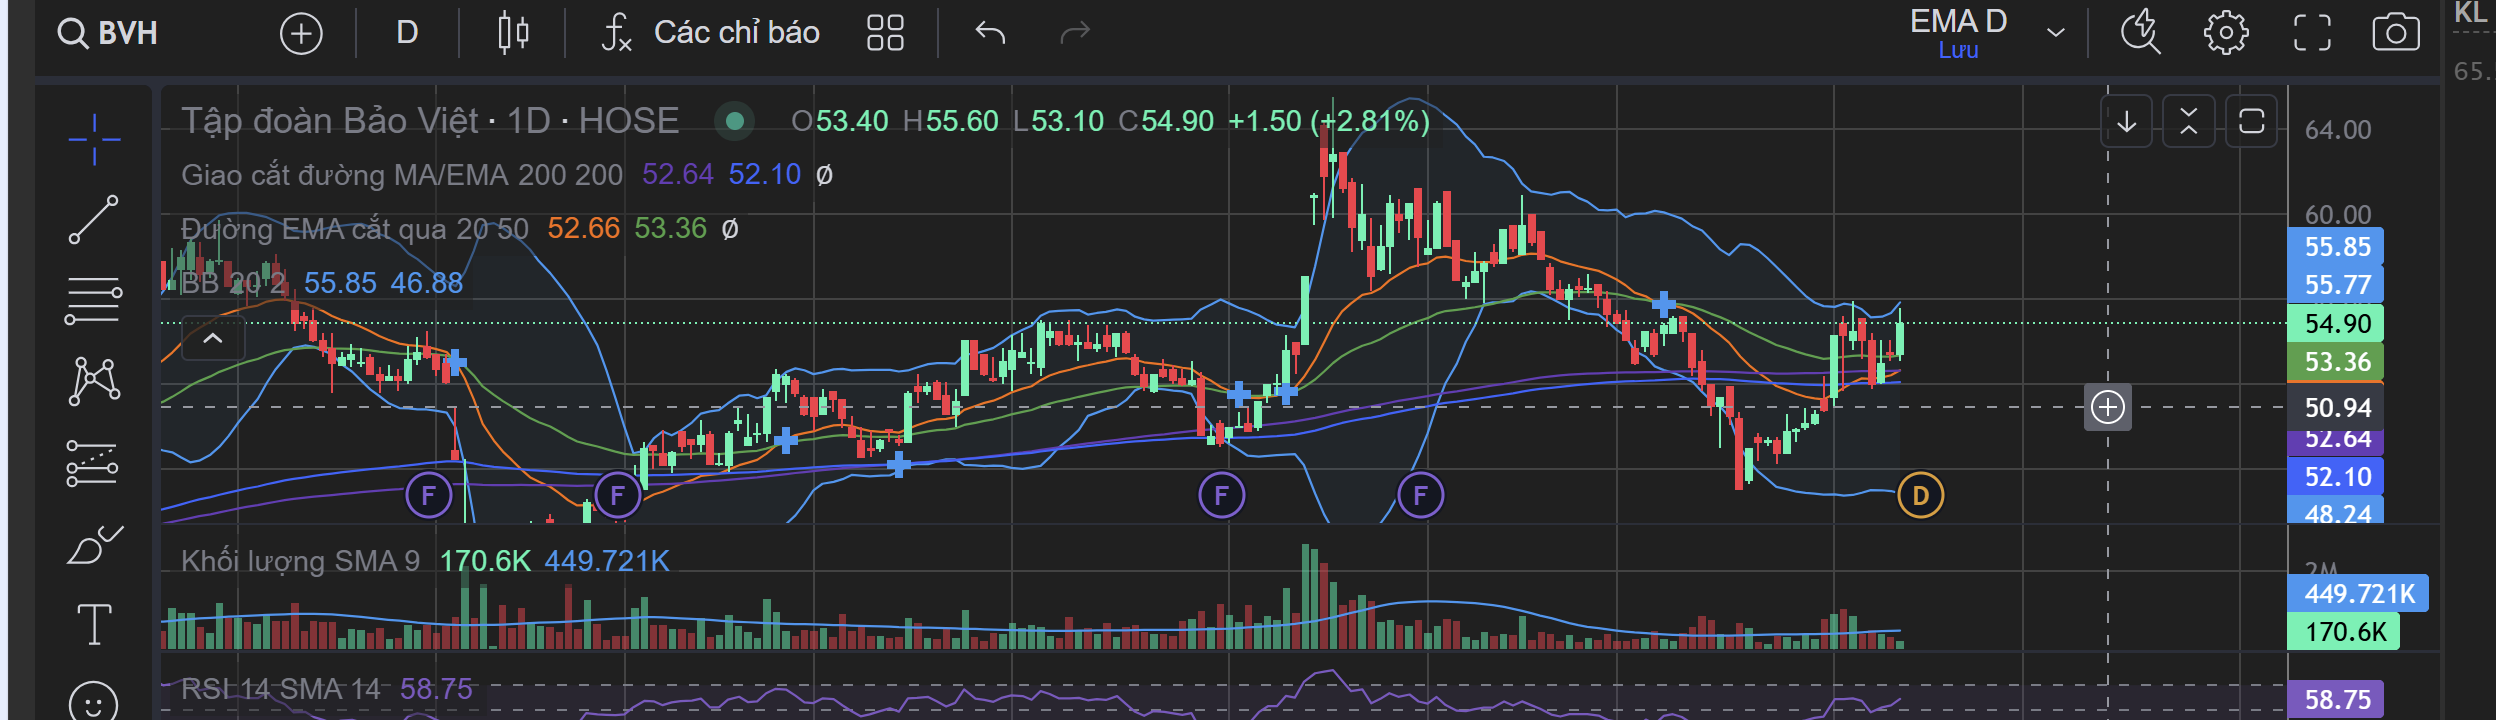Click the 64.00 price axis value
The height and width of the screenshot is (720, 2496).
2337,130
